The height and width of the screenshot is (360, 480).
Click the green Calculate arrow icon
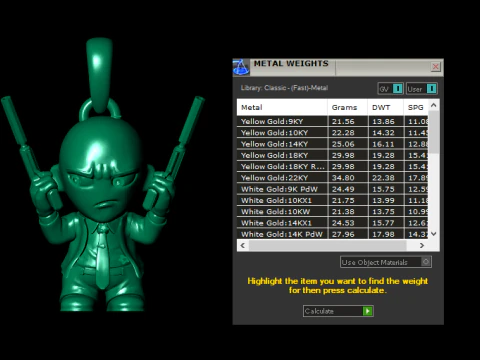pos(368,311)
